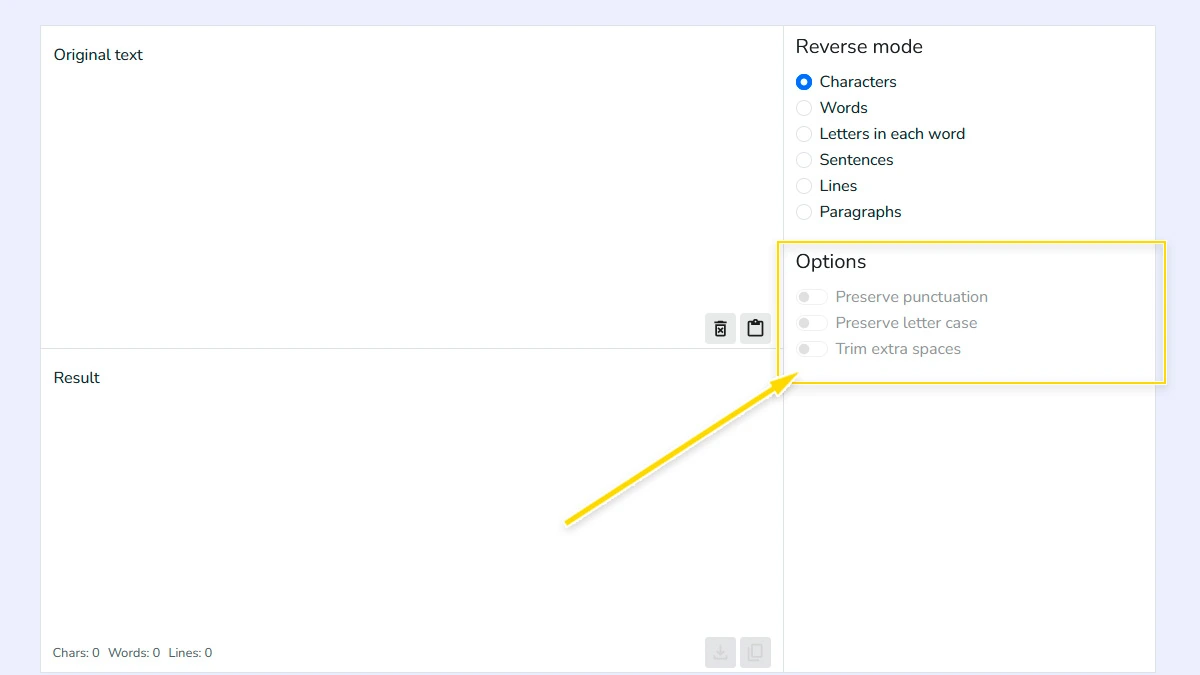Paste clipboard contents using paste icon
1200x675 pixels.
pyautogui.click(x=755, y=328)
